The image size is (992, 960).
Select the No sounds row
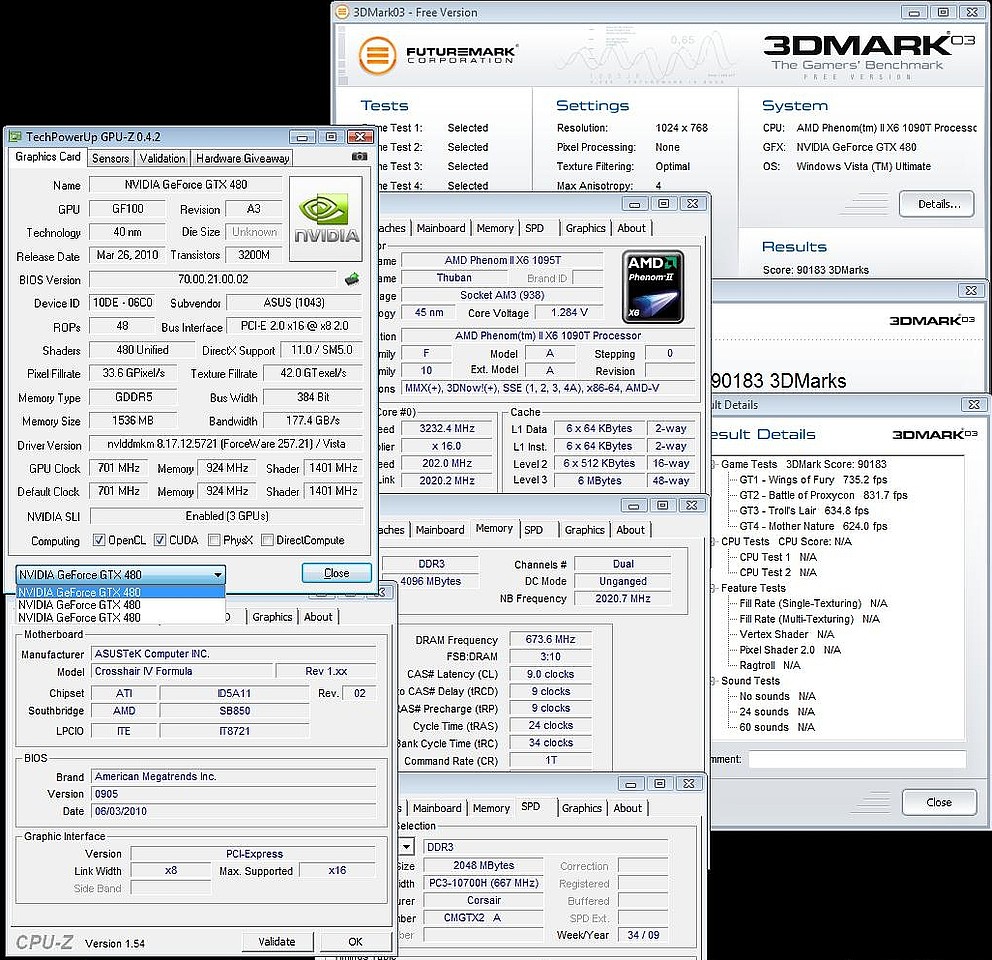click(x=777, y=697)
